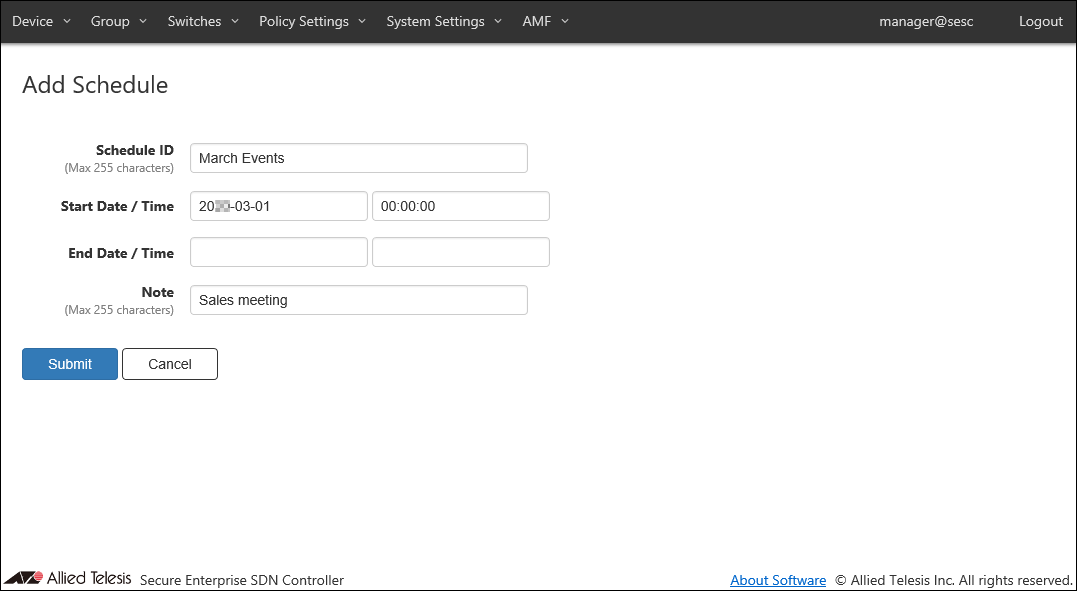The width and height of the screenshot is (1077, 591).
Task: Focus the Schedule ID input field
Action: [x=359, y=158]
